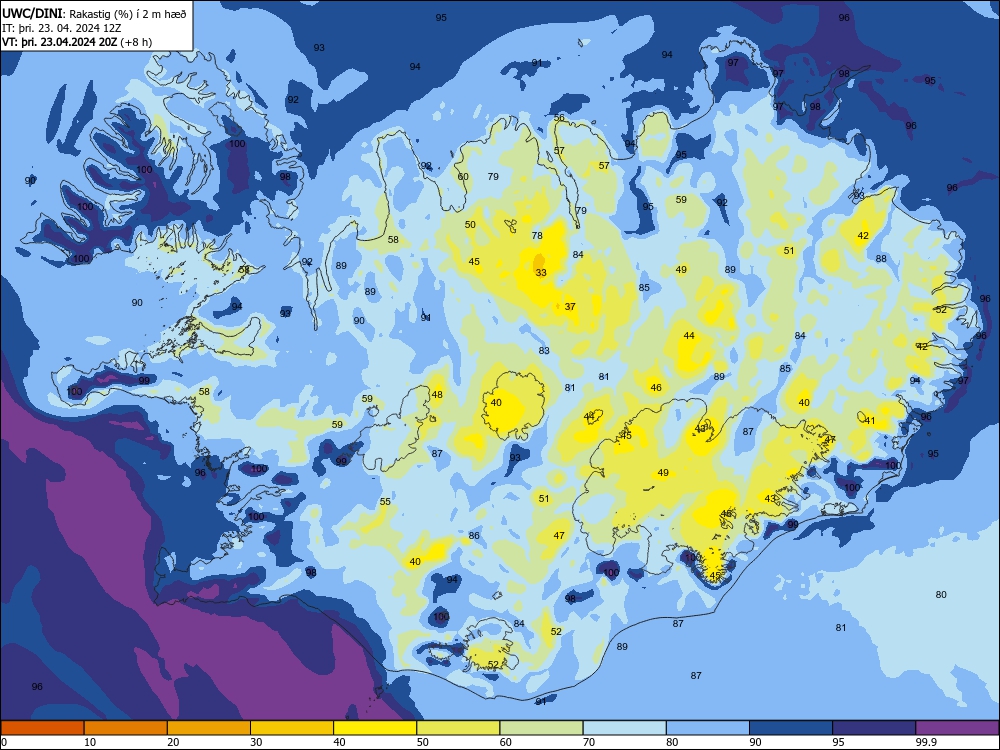Click the humidity value 48 on the map
This screenshot has width=1000, height=750.
pos(437,394)
